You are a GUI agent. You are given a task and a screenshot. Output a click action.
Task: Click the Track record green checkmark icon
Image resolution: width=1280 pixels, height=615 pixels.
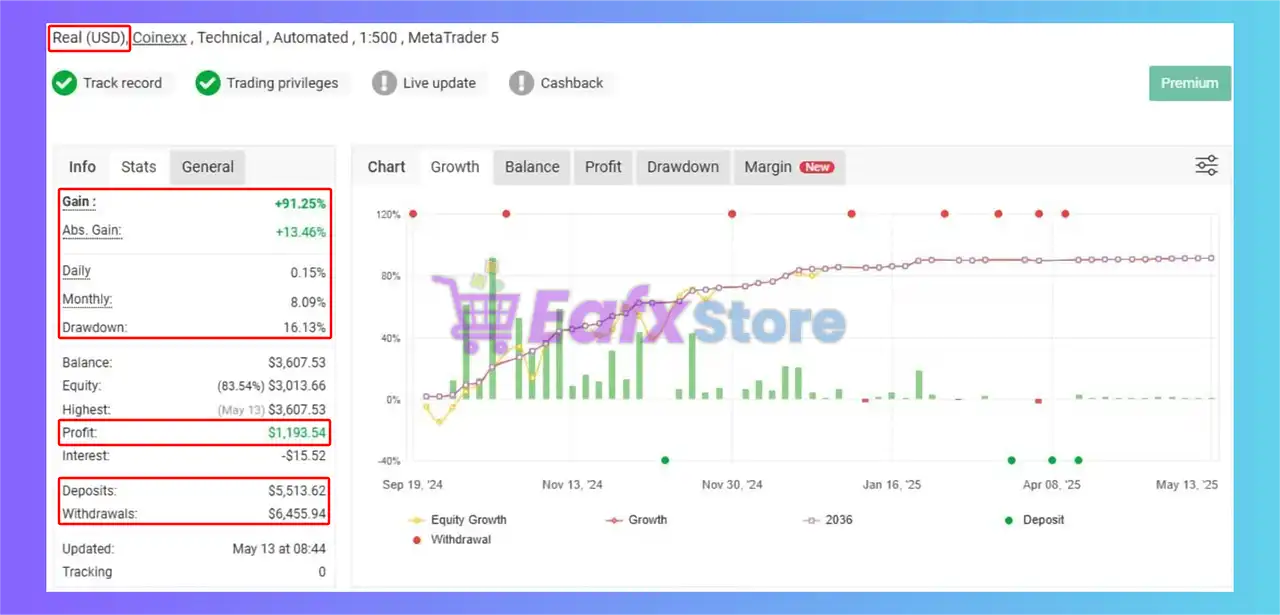(x=65, y=83)
